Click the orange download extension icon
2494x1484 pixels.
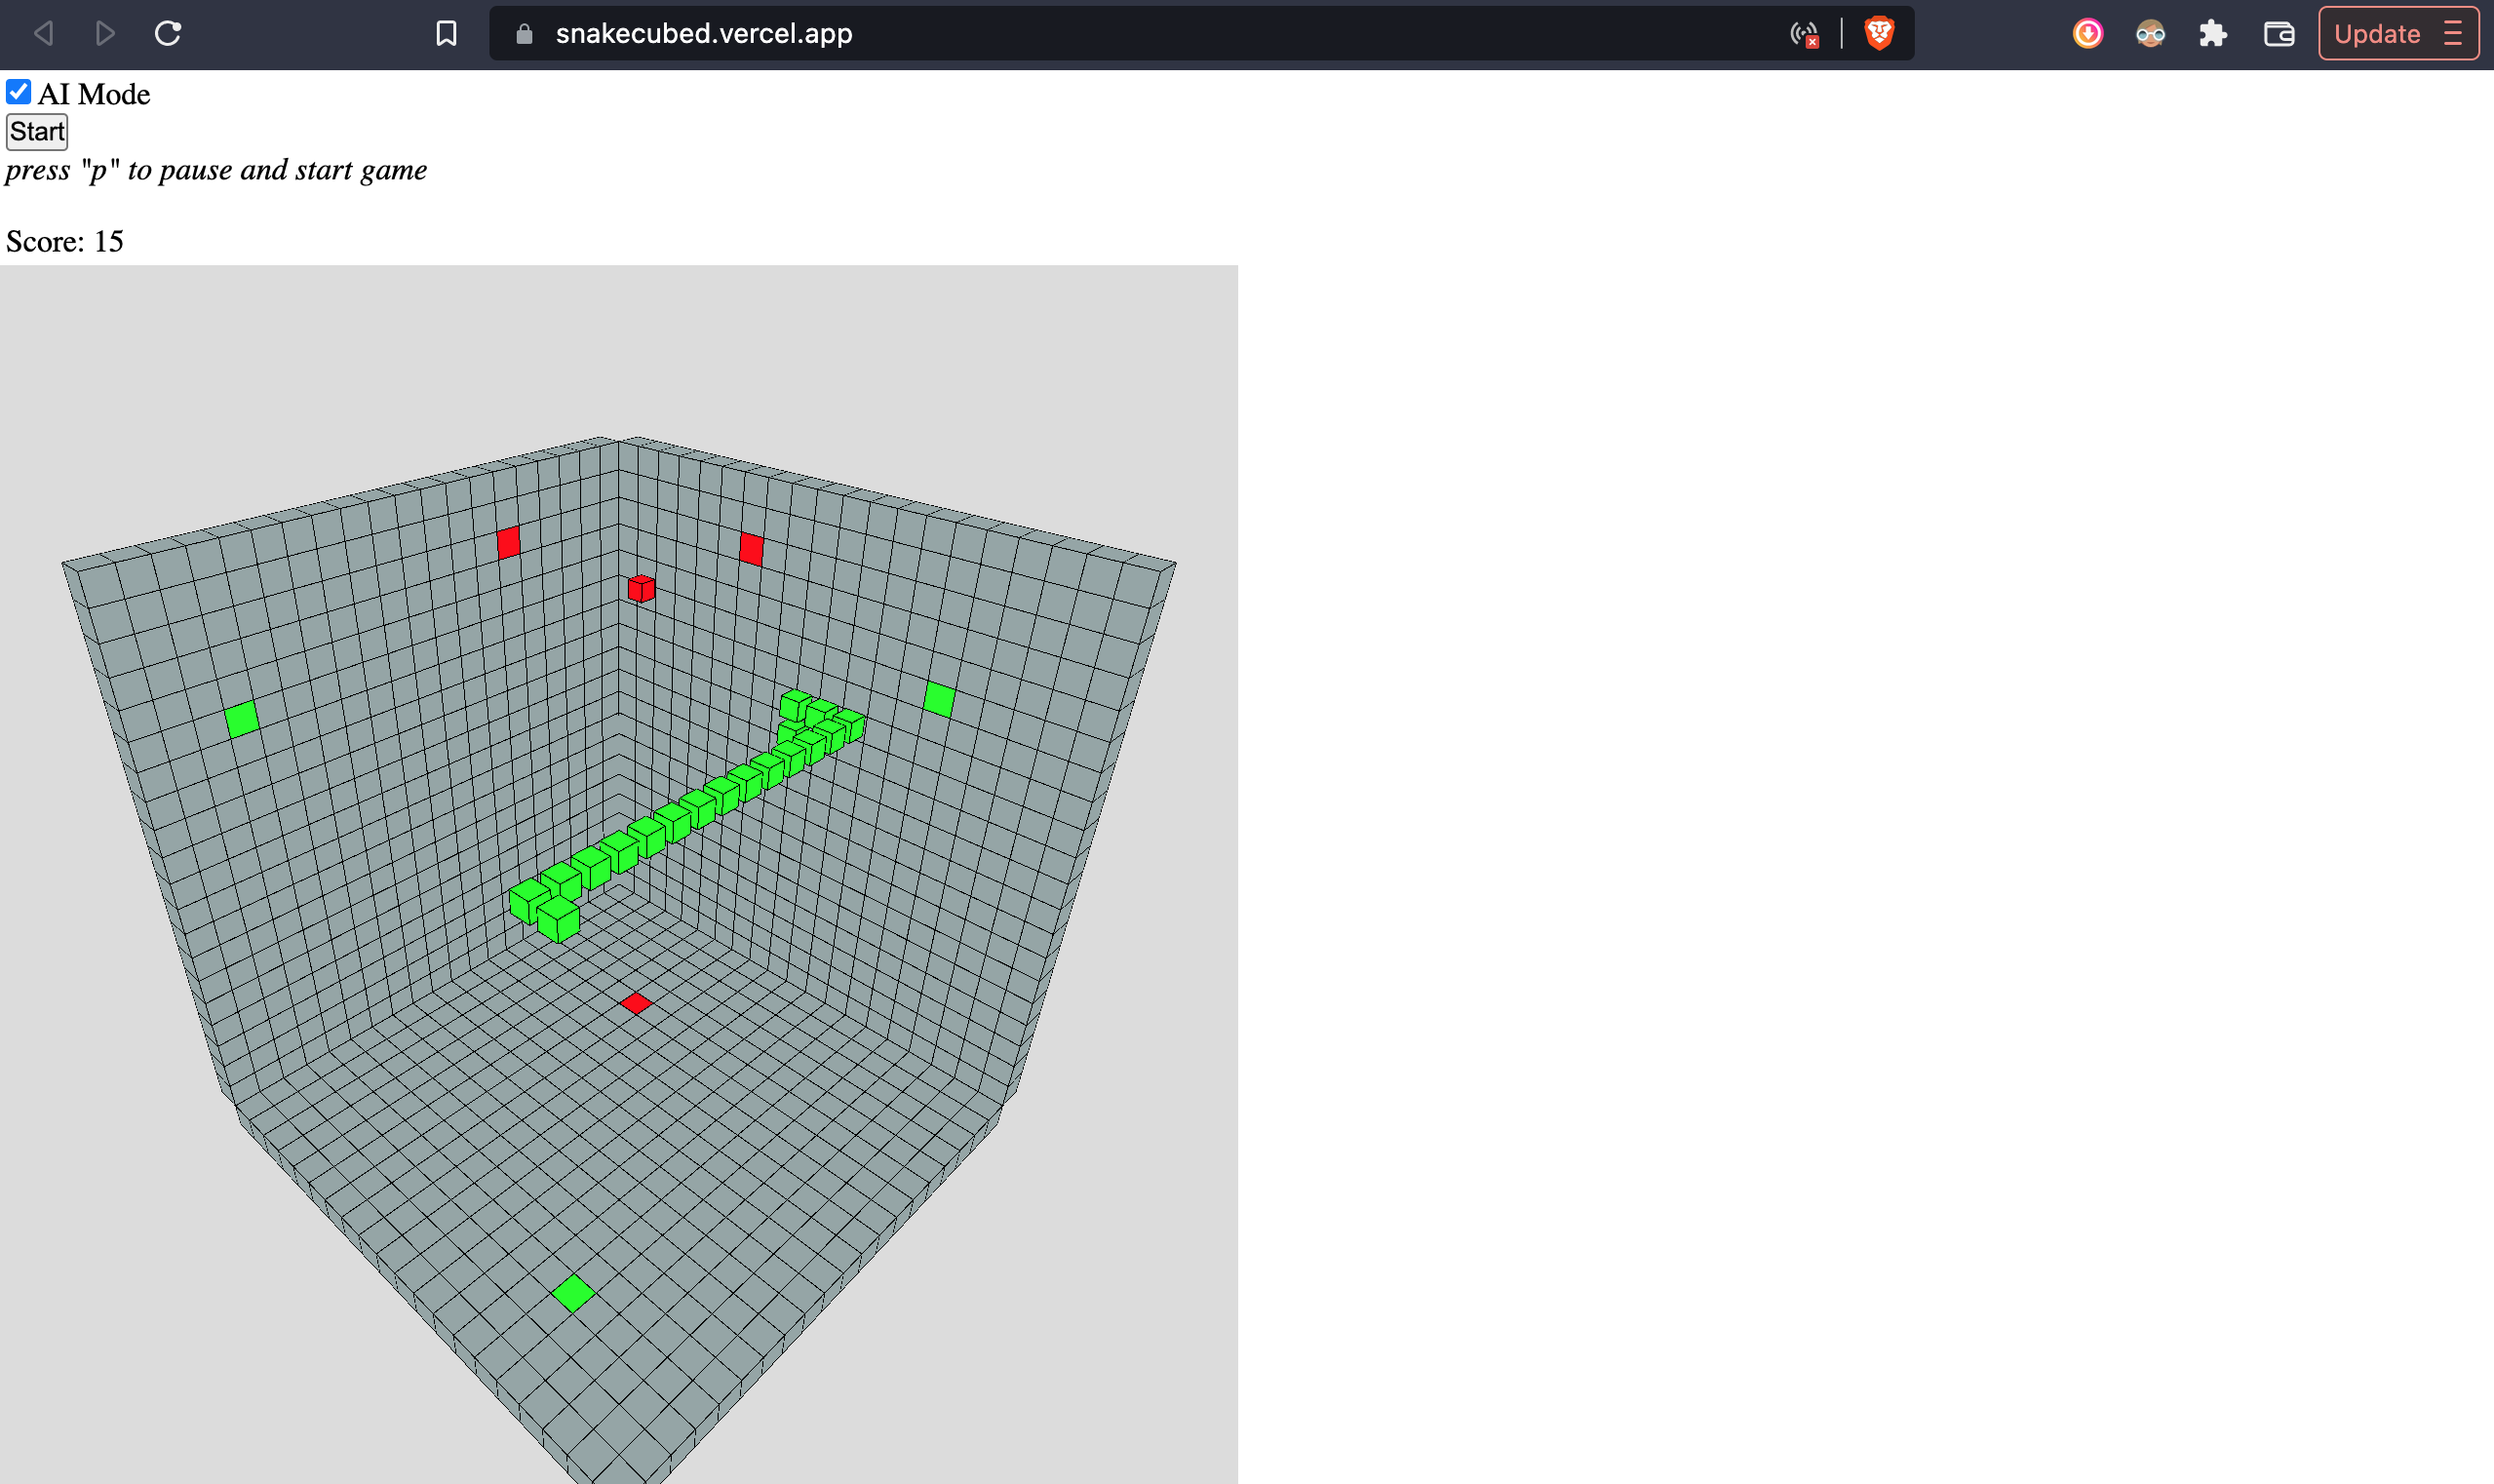tap(2087, 34)
